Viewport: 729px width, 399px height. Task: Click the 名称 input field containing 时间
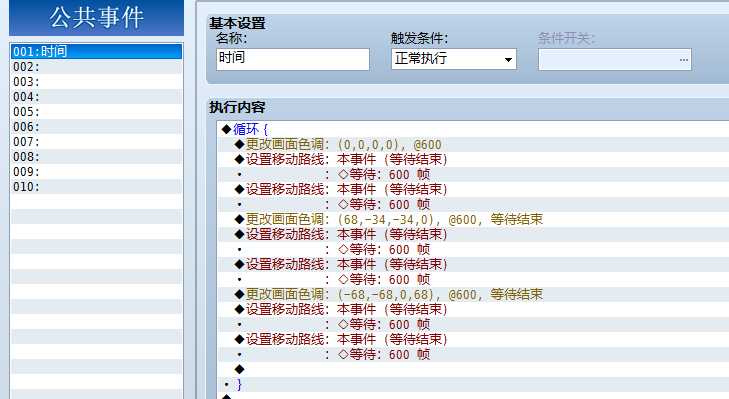[293, 59]
